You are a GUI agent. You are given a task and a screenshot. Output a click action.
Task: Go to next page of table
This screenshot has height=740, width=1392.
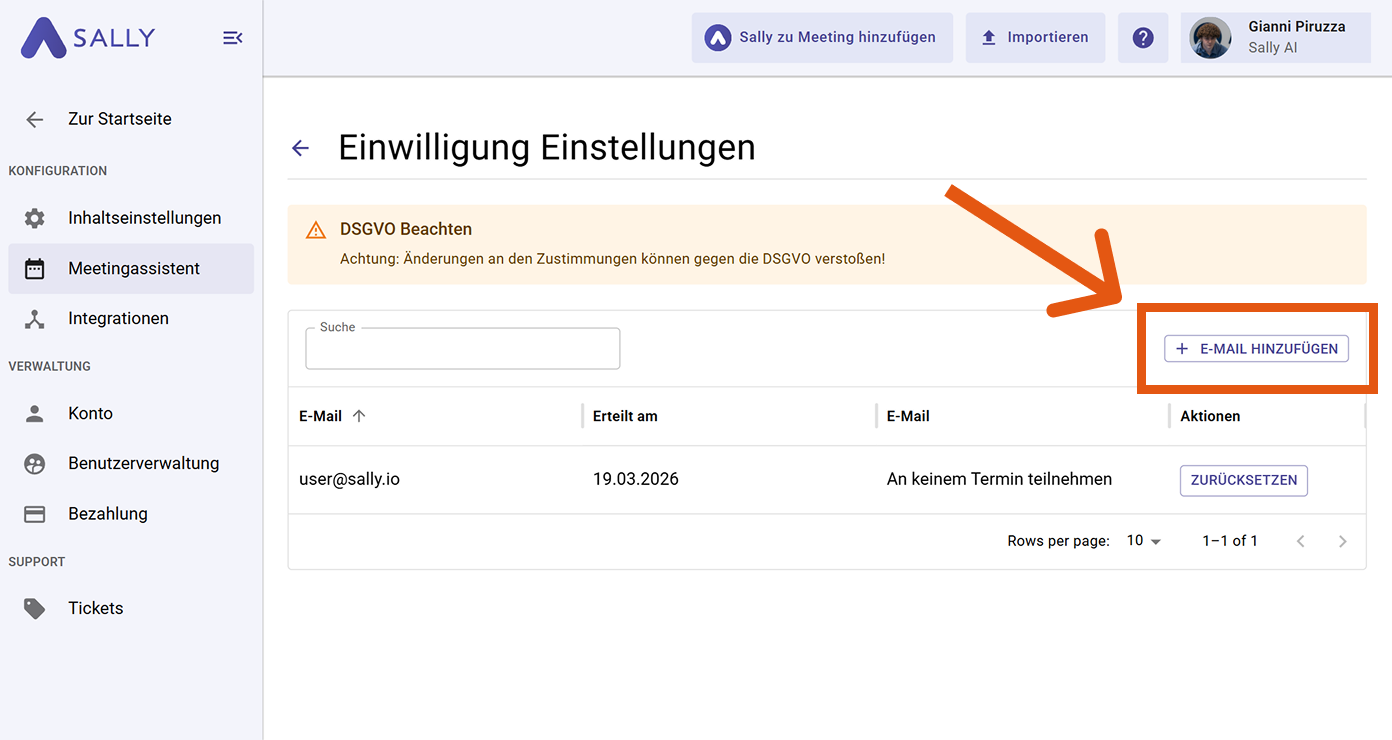pyautogui.click(x=1342, y=541)
